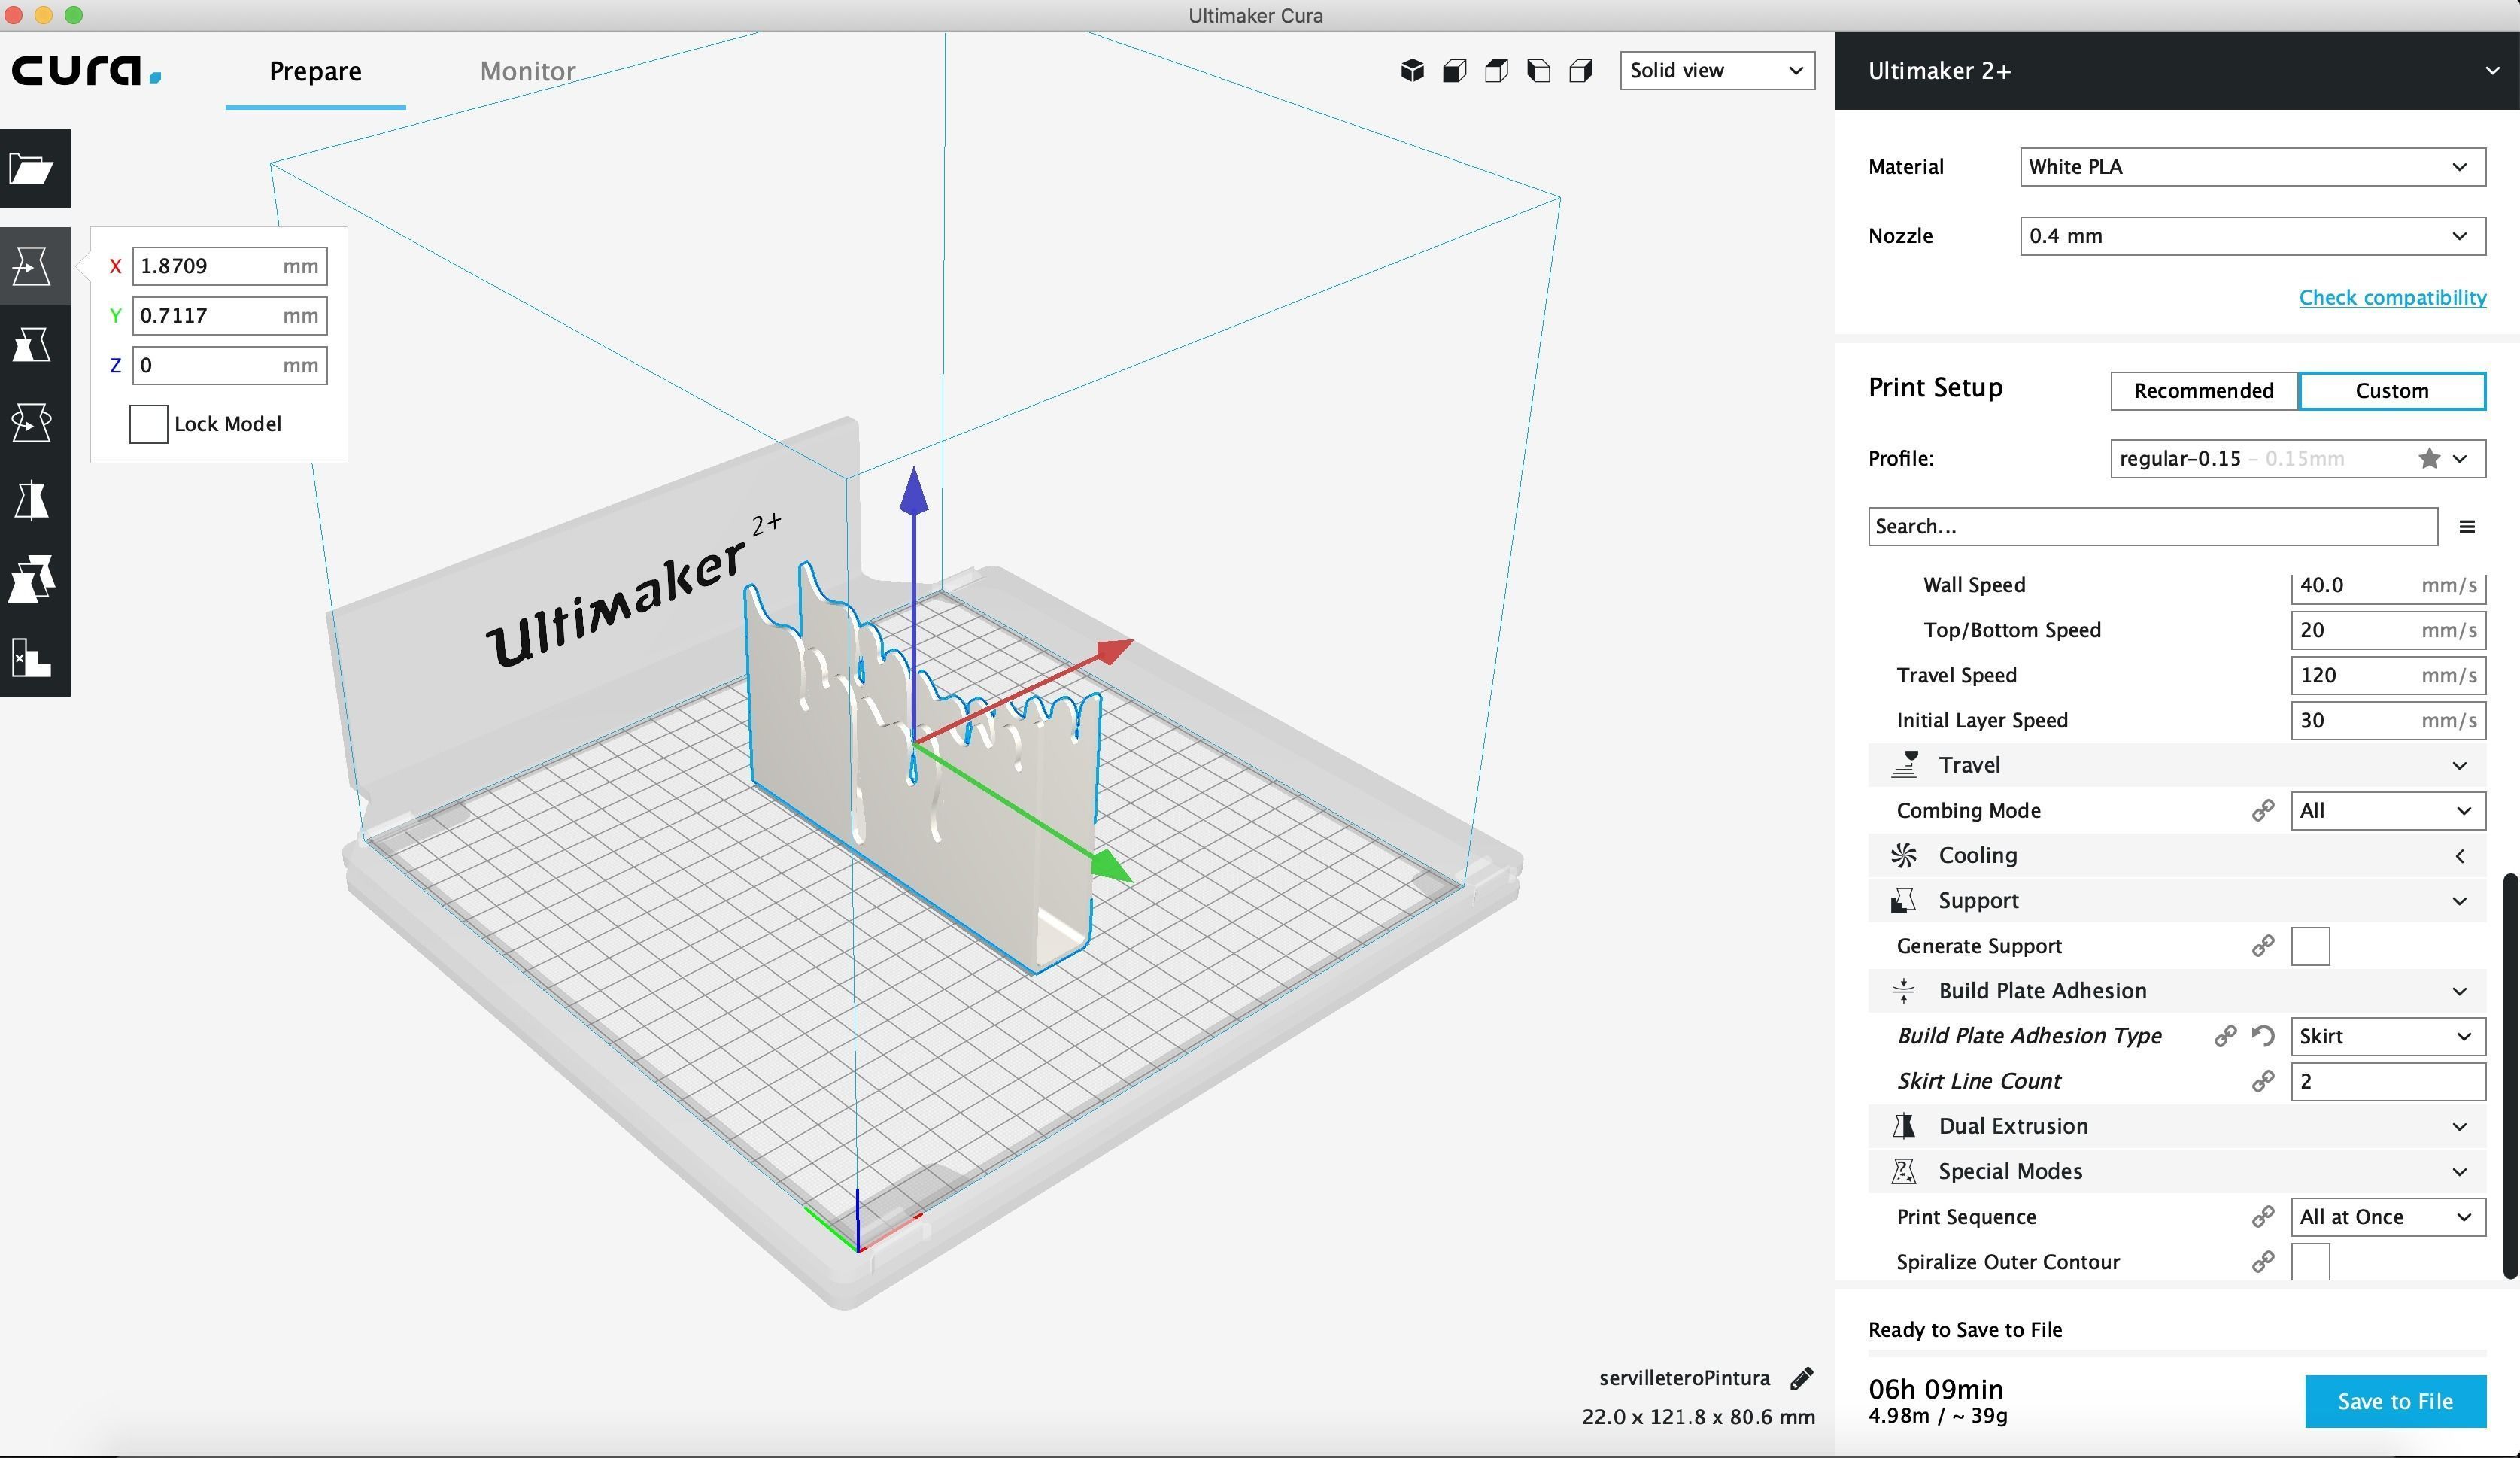Click the link icon next to Generate Support
The width and height of the screenshot is (2520, 1458).
click(2262, 946)
